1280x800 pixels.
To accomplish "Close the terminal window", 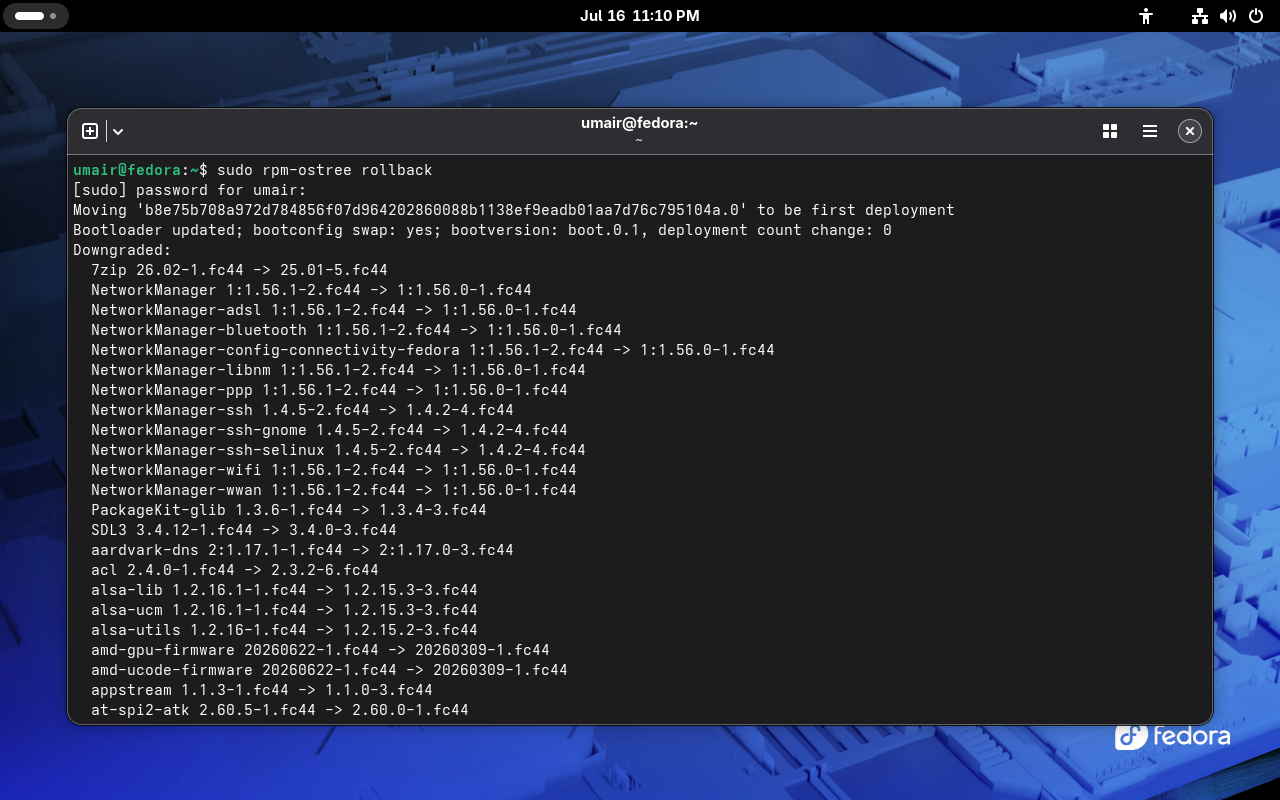I will coord(1189,131).
